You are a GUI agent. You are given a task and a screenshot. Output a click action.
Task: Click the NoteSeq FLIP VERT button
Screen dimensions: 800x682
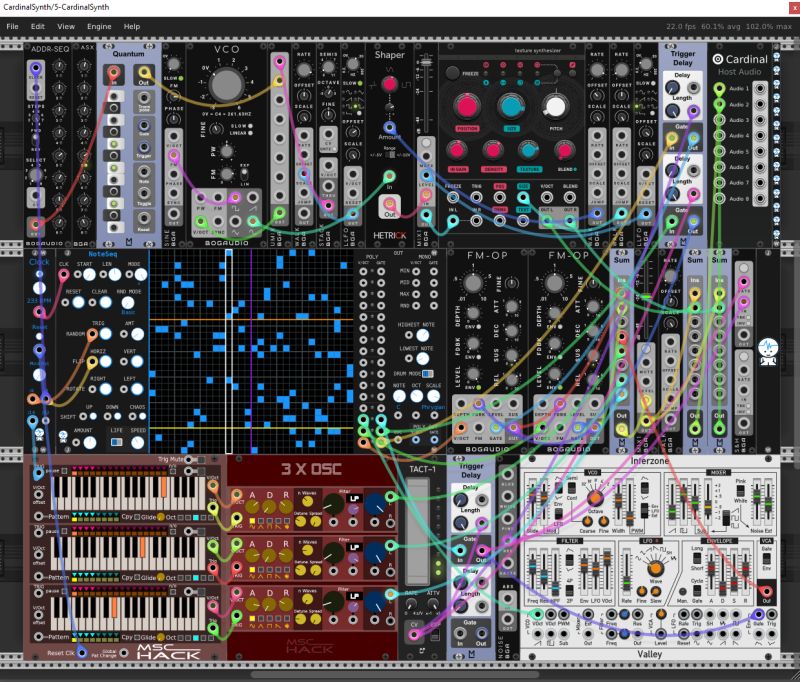[137, 362]
